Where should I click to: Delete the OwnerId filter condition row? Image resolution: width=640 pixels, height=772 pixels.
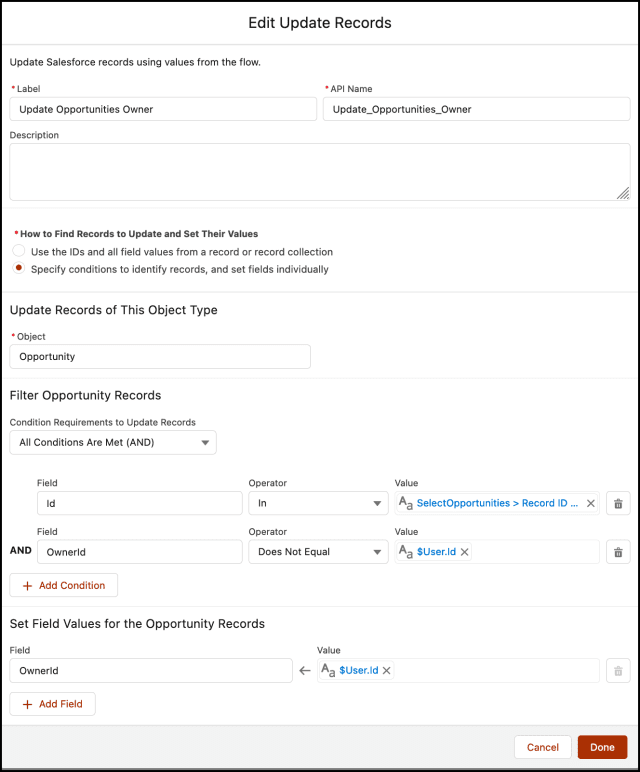click(x=618, y=552)
